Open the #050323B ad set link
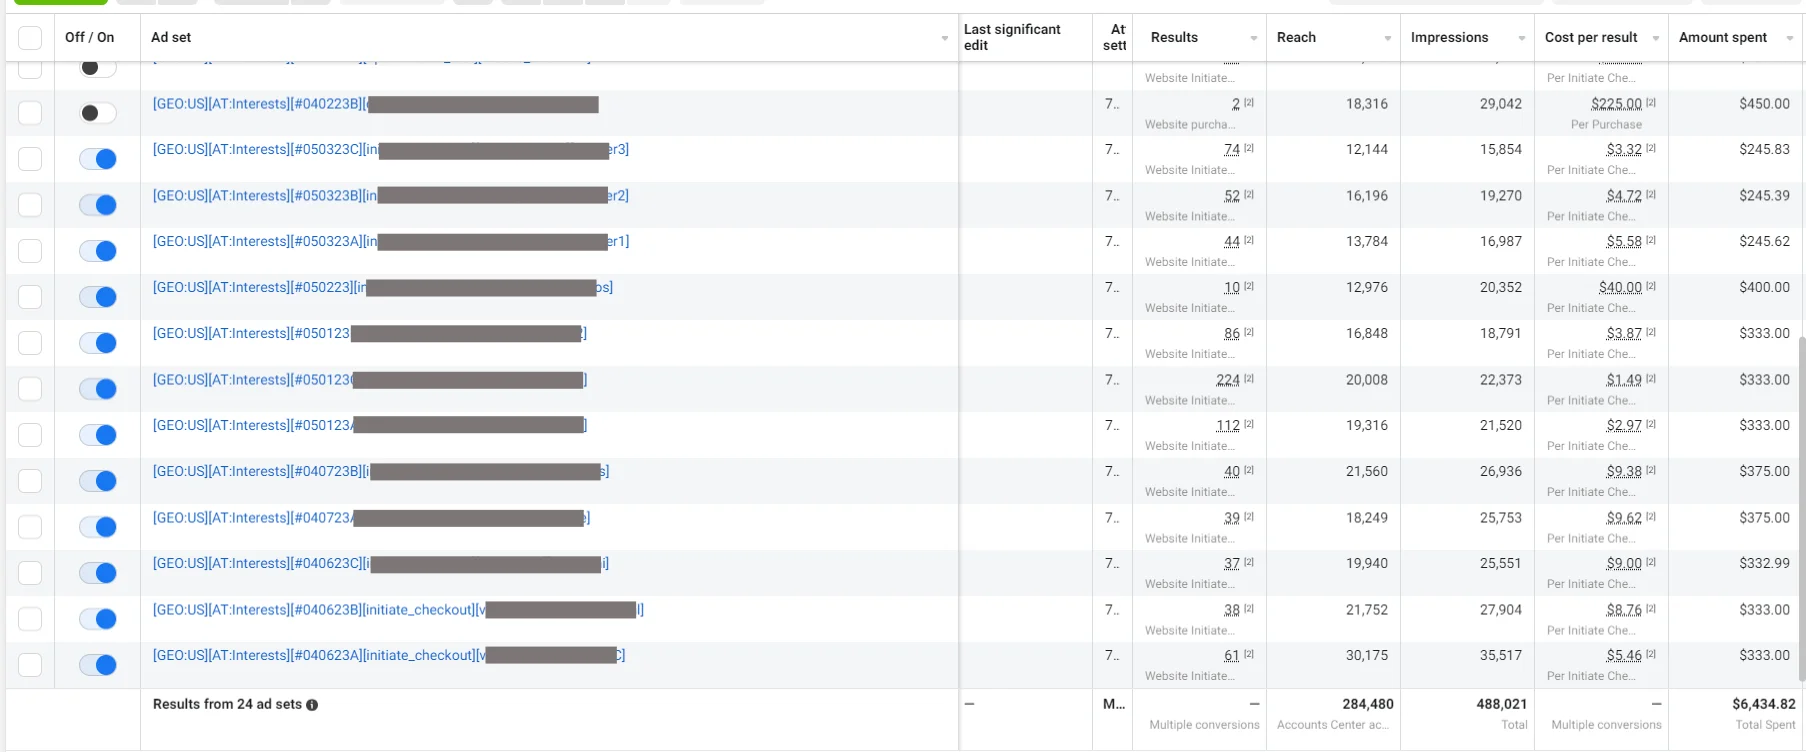This screenshot has width=1806, height=752. 264,196
